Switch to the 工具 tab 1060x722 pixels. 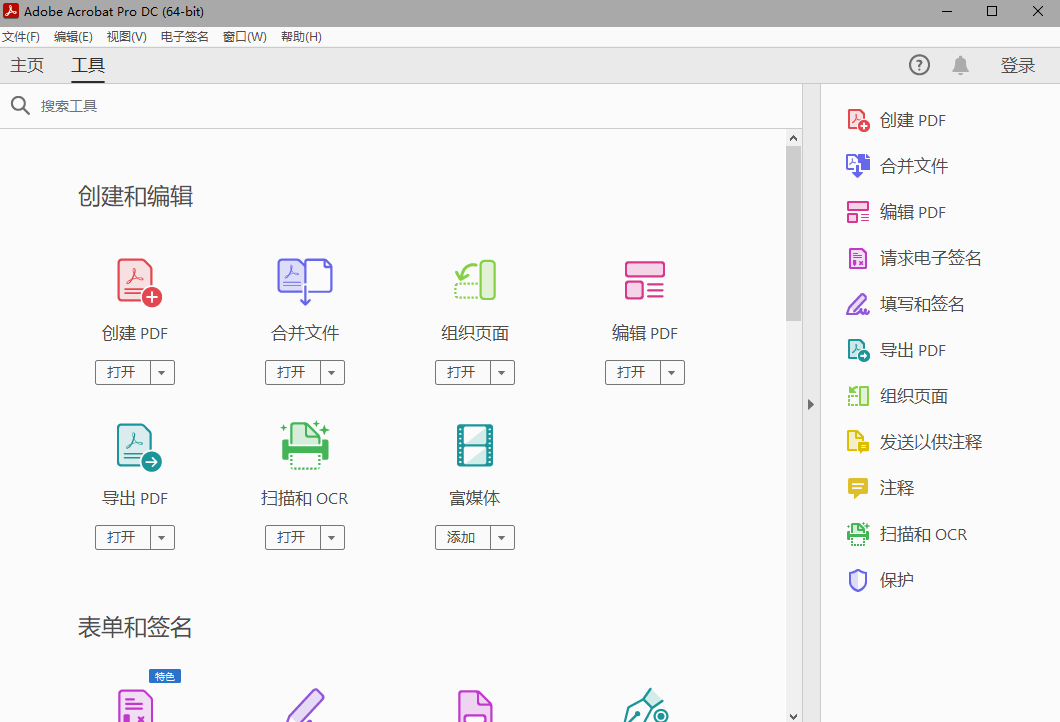point(88,65)
